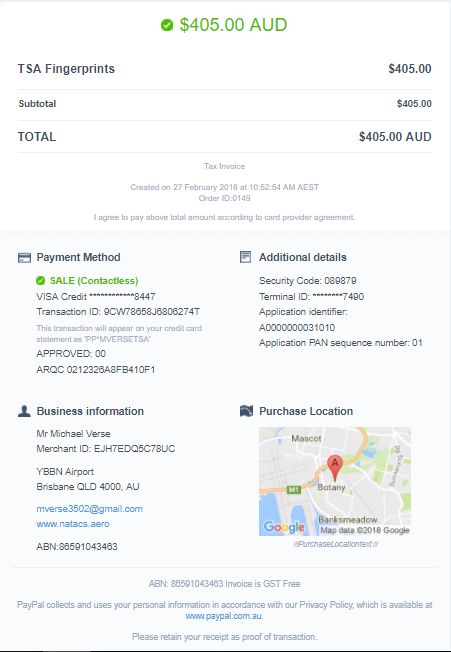This screenshot has height=652, width=451.
Task: Click the Business information person icon
Action: pyautogui.click(x=24, y=411)
